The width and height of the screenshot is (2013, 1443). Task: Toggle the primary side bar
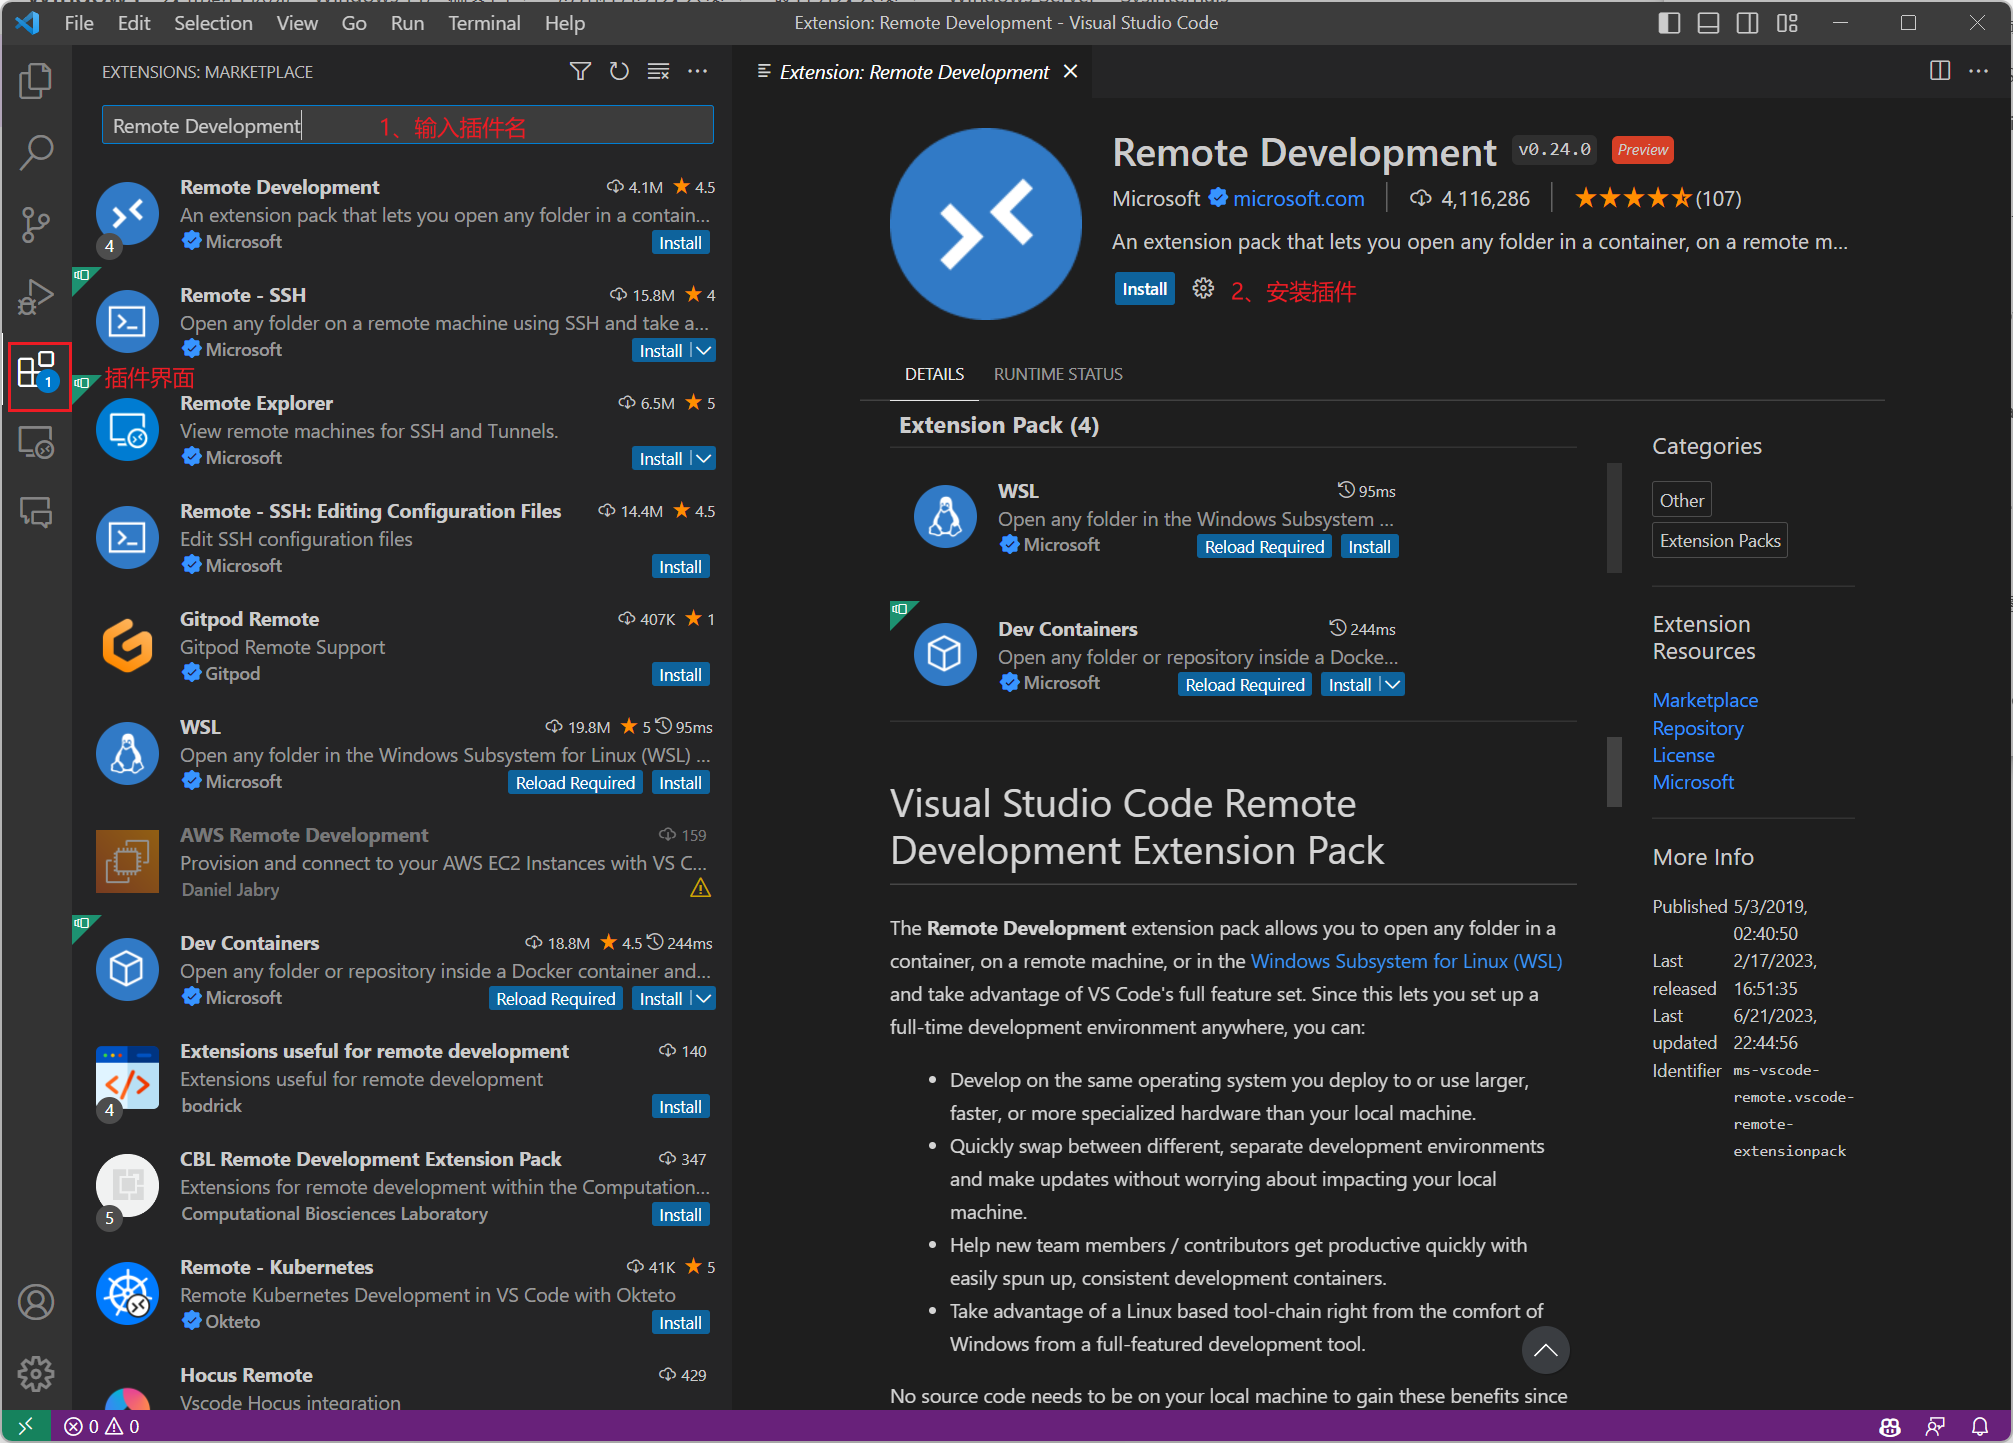coord(1669,22)
